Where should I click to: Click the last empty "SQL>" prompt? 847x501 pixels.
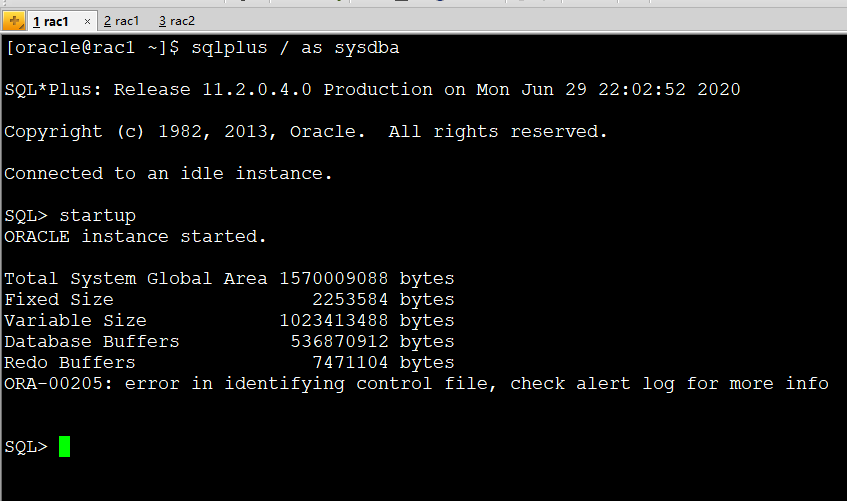(x=25, y=447)
